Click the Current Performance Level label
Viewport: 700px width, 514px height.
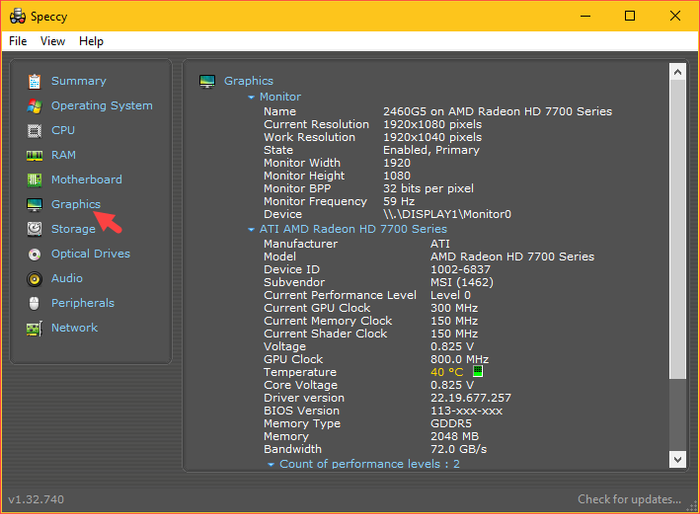point(340,295)
